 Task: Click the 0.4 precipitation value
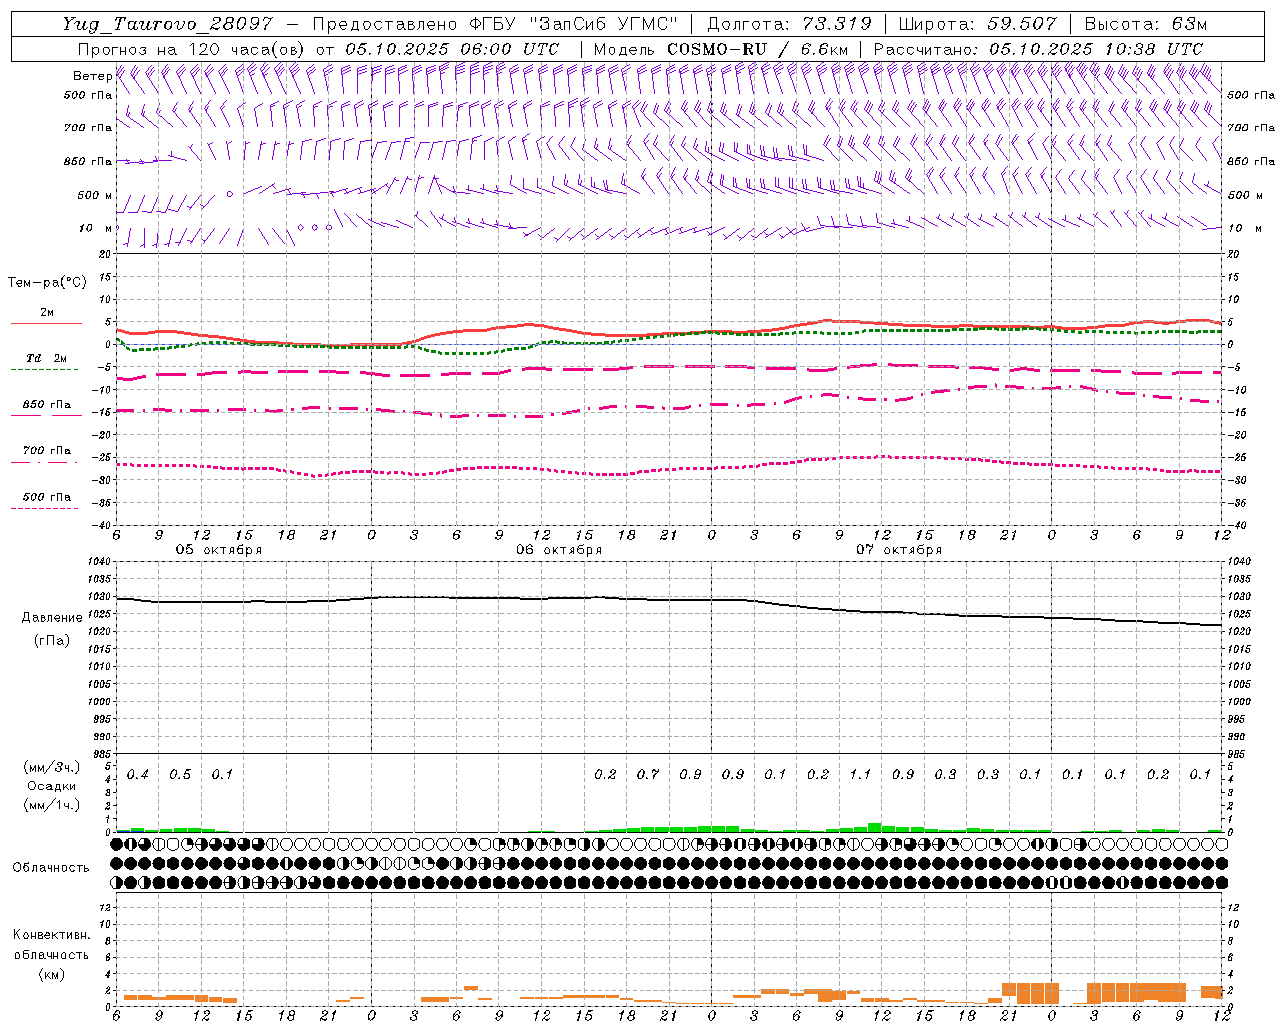point(138,775)
